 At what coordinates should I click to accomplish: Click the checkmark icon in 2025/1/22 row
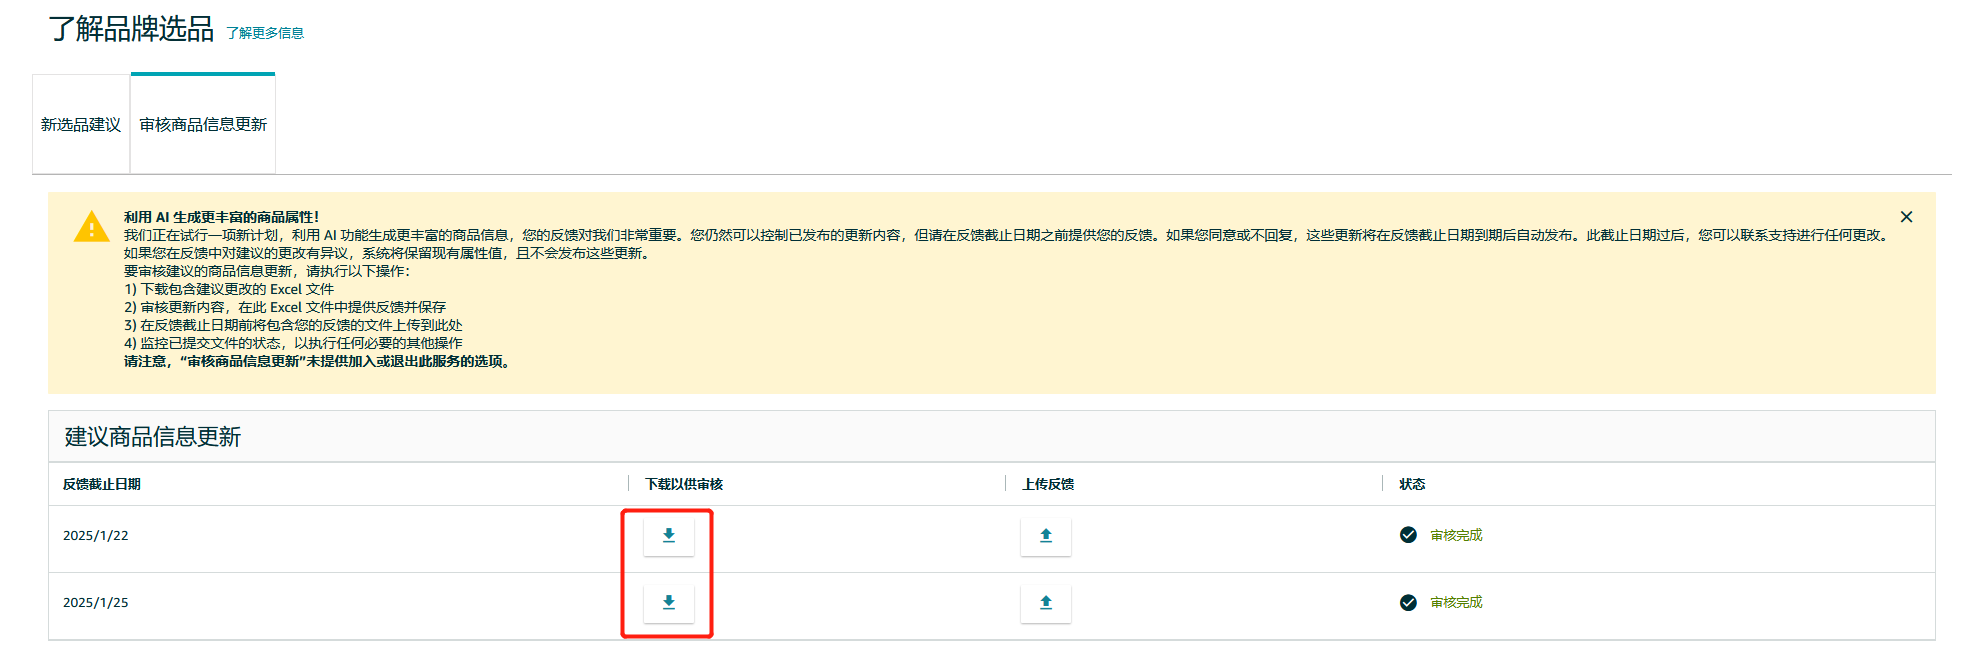pyautogui.click(x=1408, y=535)
